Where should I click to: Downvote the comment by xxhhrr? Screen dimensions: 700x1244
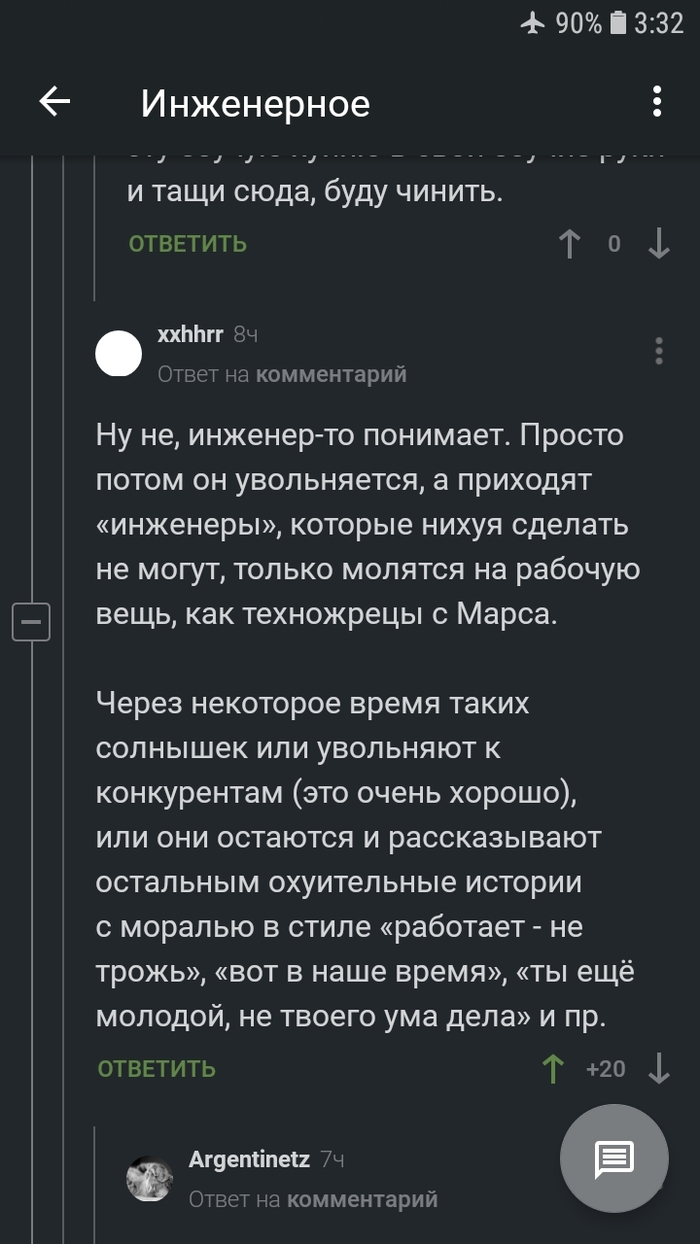[659, 1067]
